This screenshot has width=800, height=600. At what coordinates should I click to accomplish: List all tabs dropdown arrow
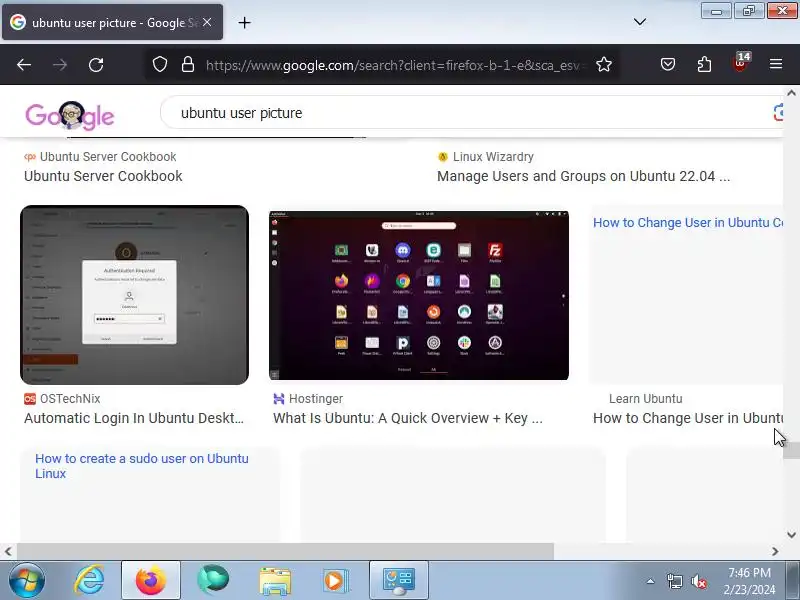click(x=640, y=22)
